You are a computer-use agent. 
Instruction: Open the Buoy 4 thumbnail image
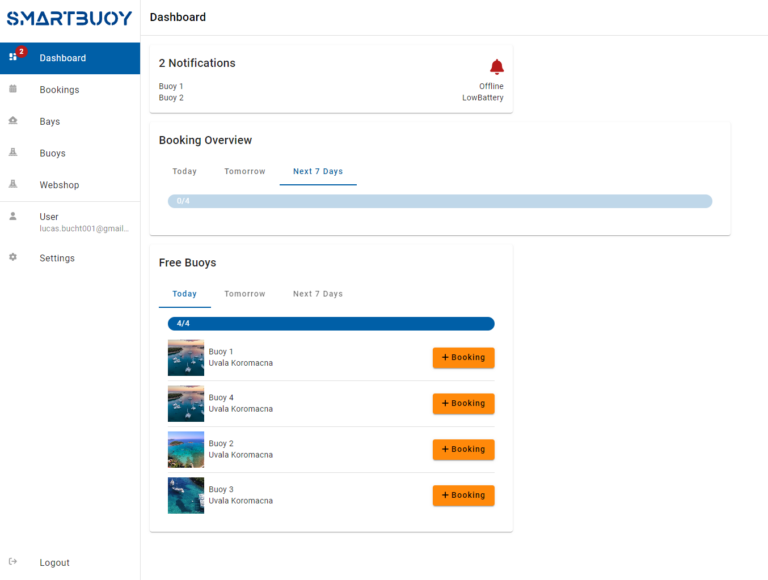186,404
